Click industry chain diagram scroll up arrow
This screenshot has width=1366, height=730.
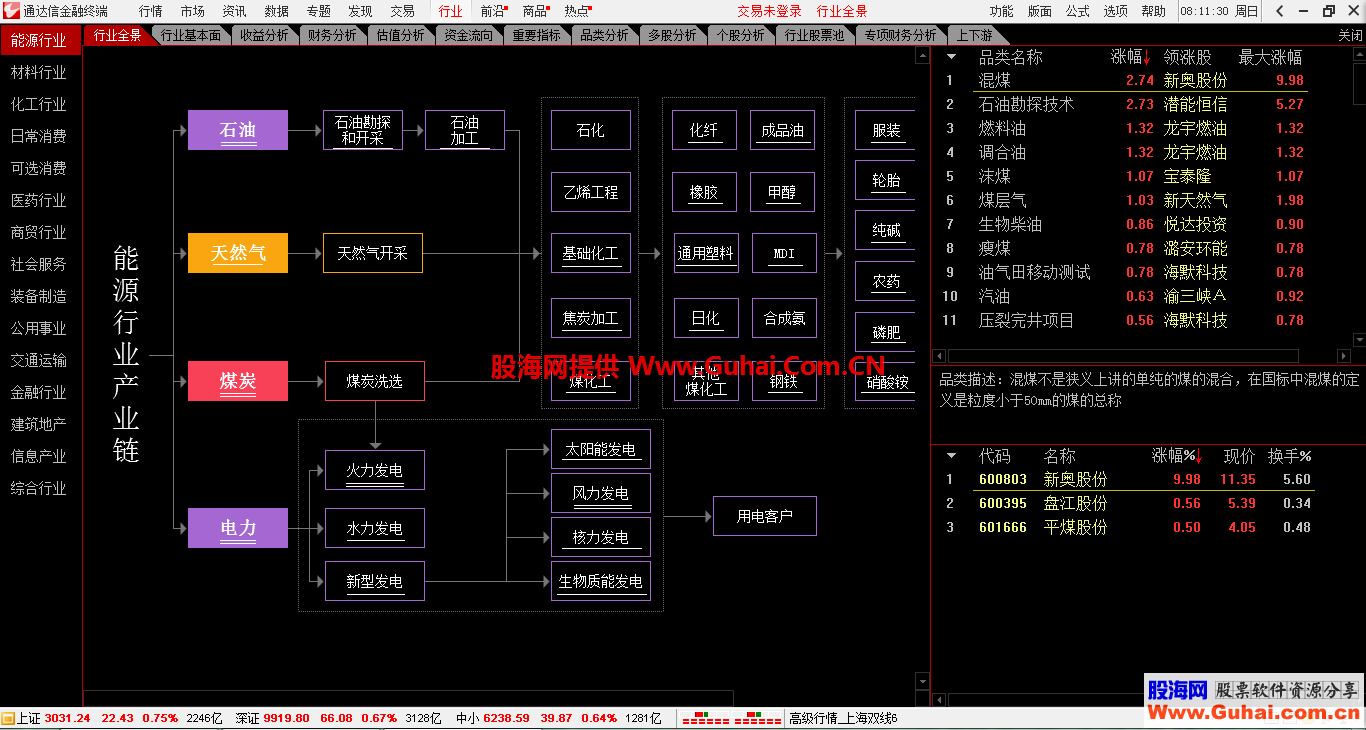click(922, 56)
